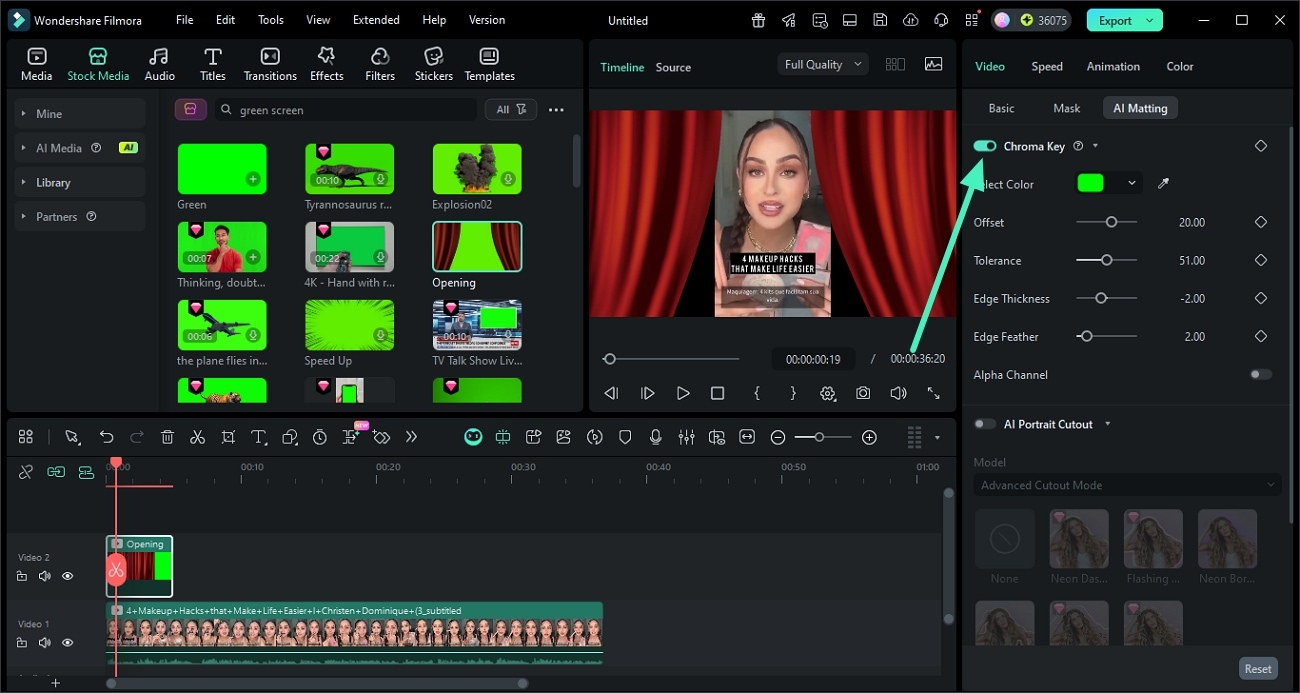Viewport: 1300px width, 693px height.
Task: Pick screen color with the eyedropper
Action: click(1162, 184)
